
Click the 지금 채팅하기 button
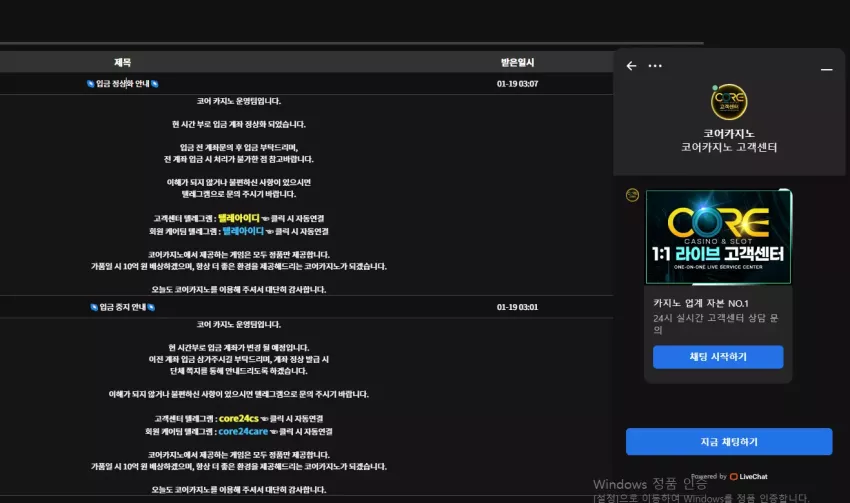(729, 442)
